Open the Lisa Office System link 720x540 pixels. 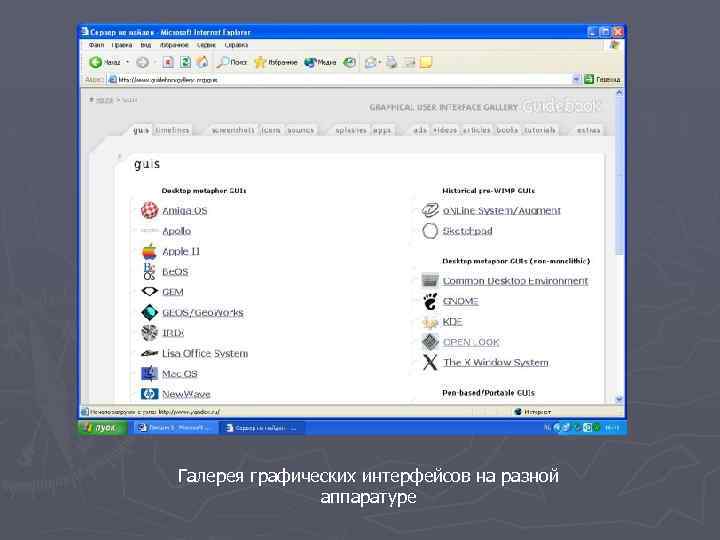205,353
